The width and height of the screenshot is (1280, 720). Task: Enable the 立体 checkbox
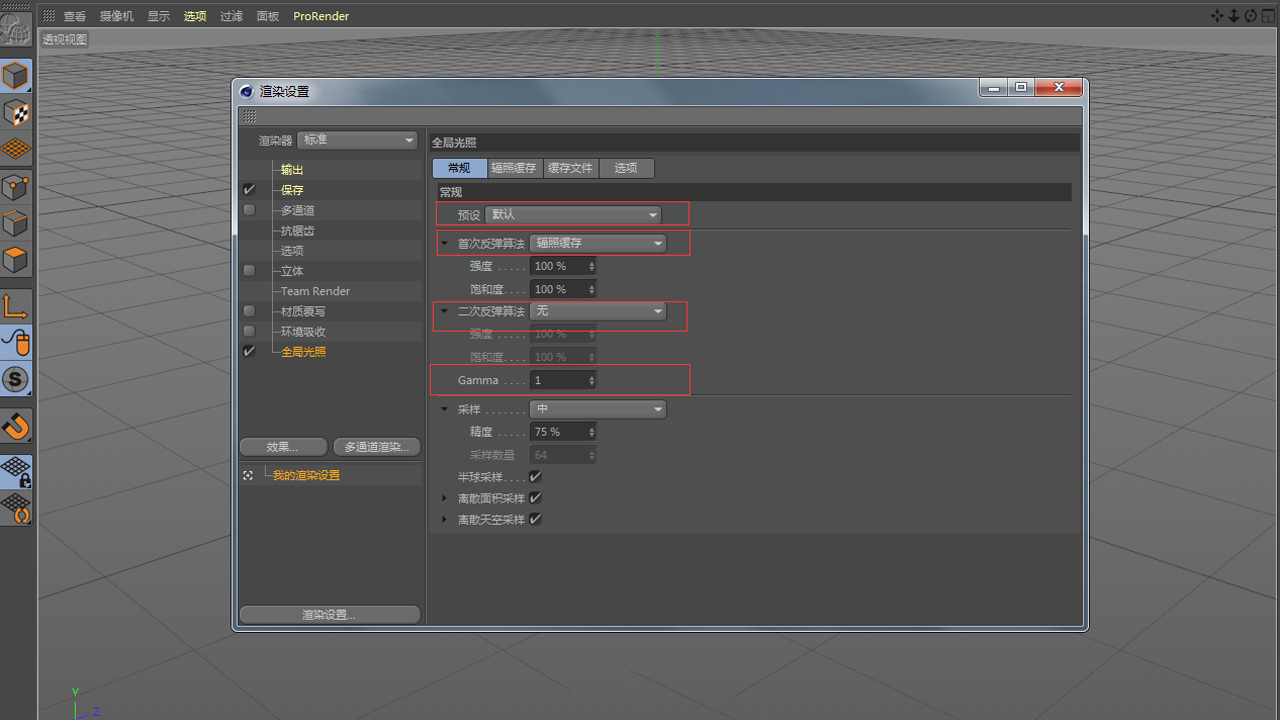click(x=249, y=270)
